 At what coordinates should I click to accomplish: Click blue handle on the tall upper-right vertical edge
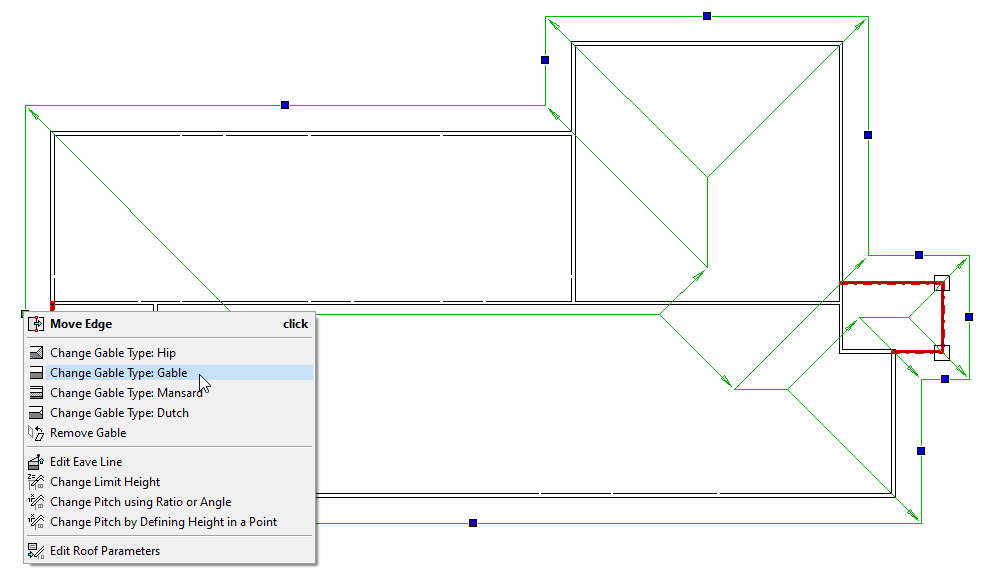click(x=868, y=135)
